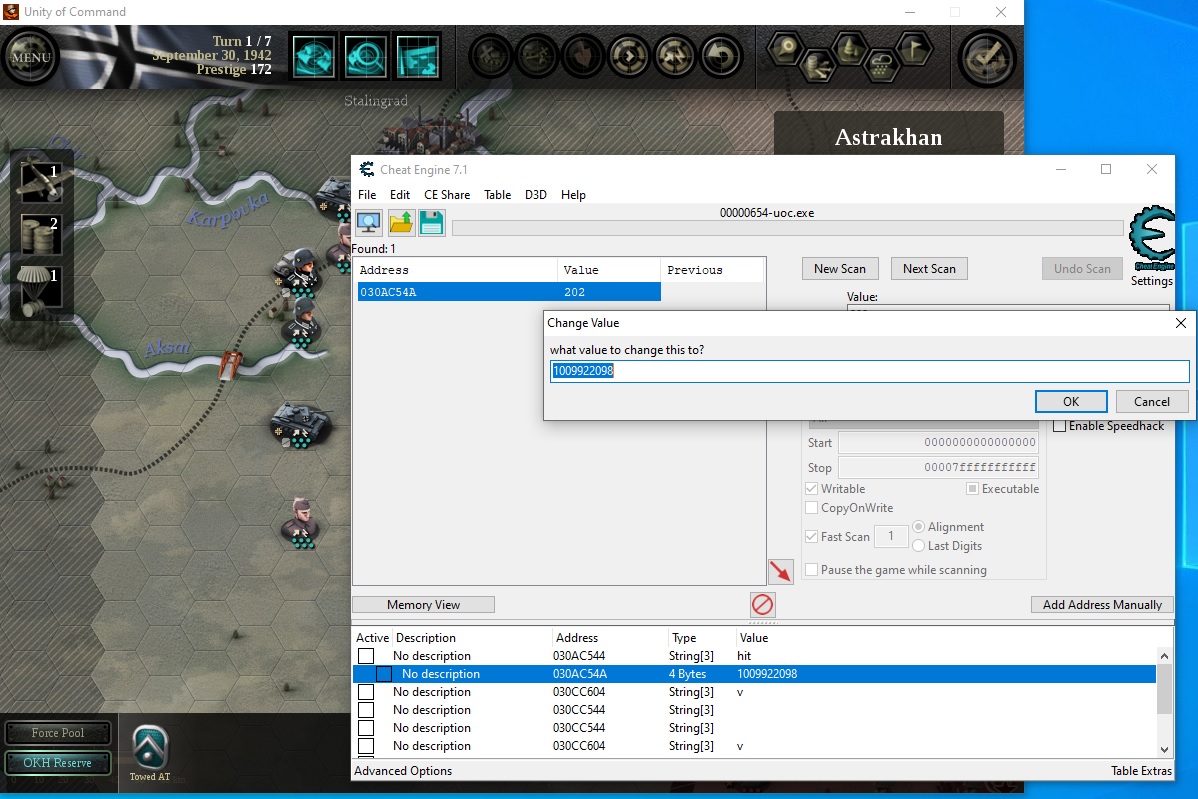Image resolution: width=1198 pixels, height=799 pixels.
Task: Click OK in Change Value dialog
Action: coord(1070,401)
